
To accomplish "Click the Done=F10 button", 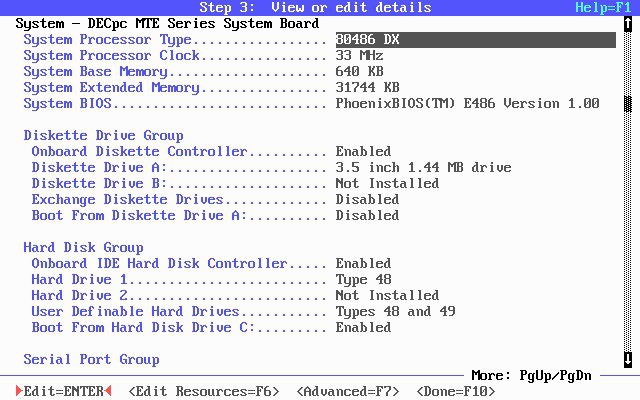I will click(x=456, y=391).
